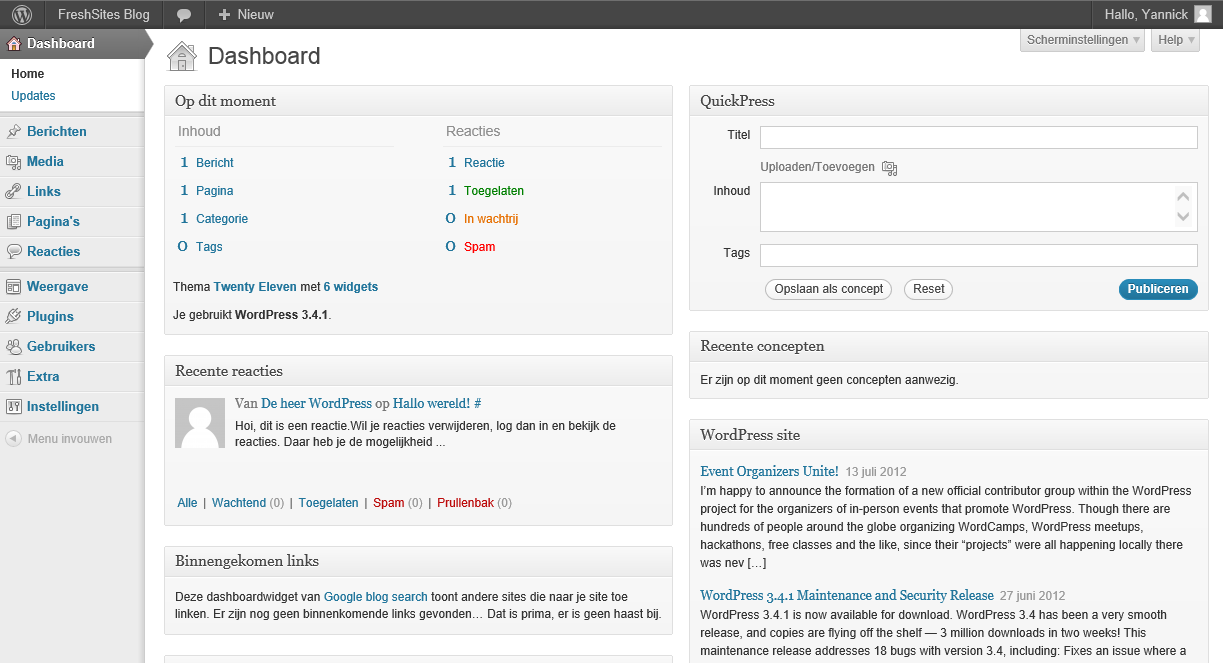1223x663 pixels.
Task: Open Updates in the Dashboard submenu
Action: coord(33,96)
